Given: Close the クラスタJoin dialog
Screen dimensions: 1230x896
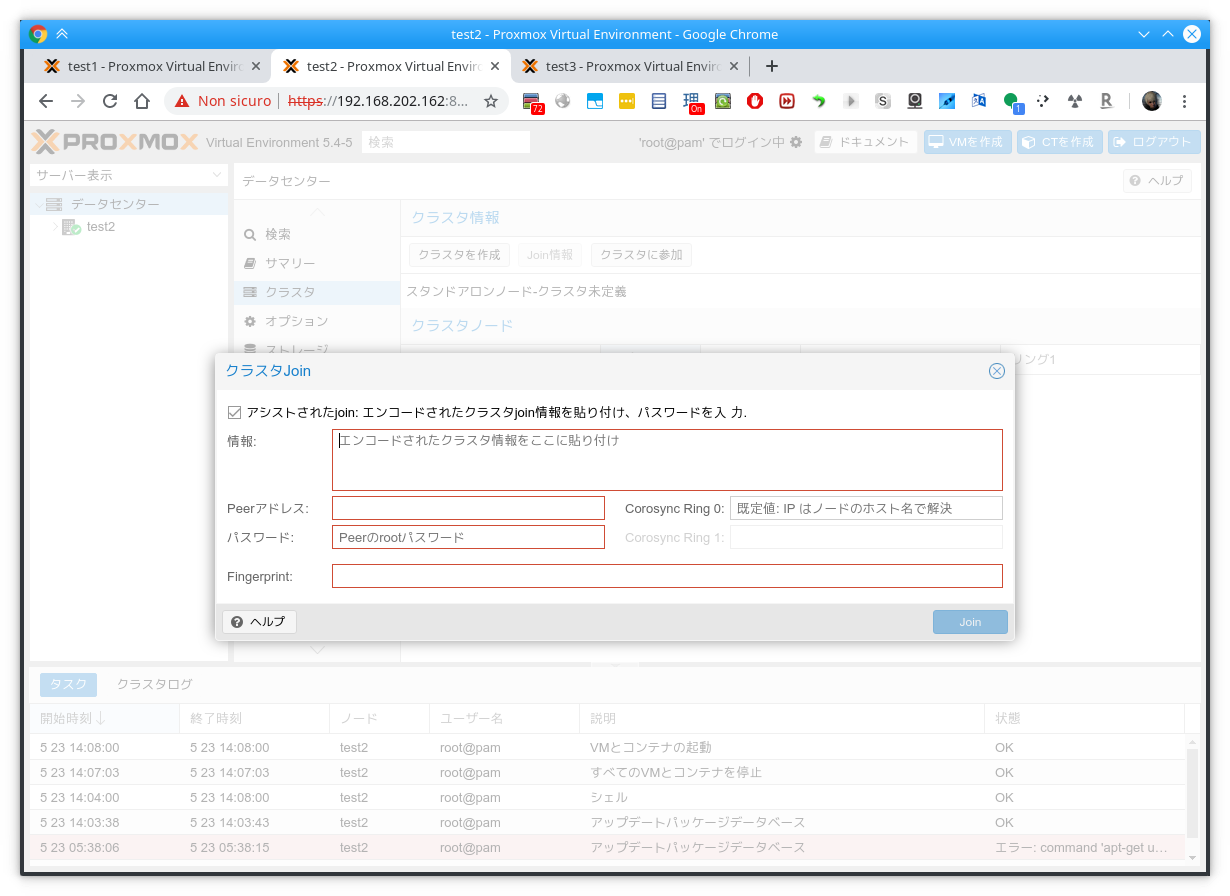Looking at the screenshot, I should [996, 371].
